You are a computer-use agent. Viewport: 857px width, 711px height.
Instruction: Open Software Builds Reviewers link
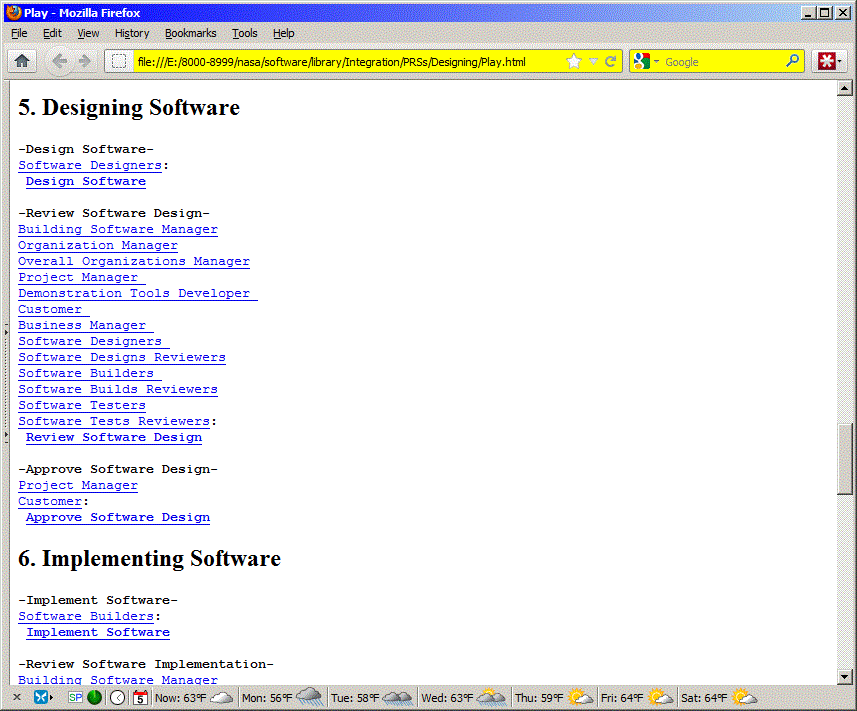tap(118, 389)
